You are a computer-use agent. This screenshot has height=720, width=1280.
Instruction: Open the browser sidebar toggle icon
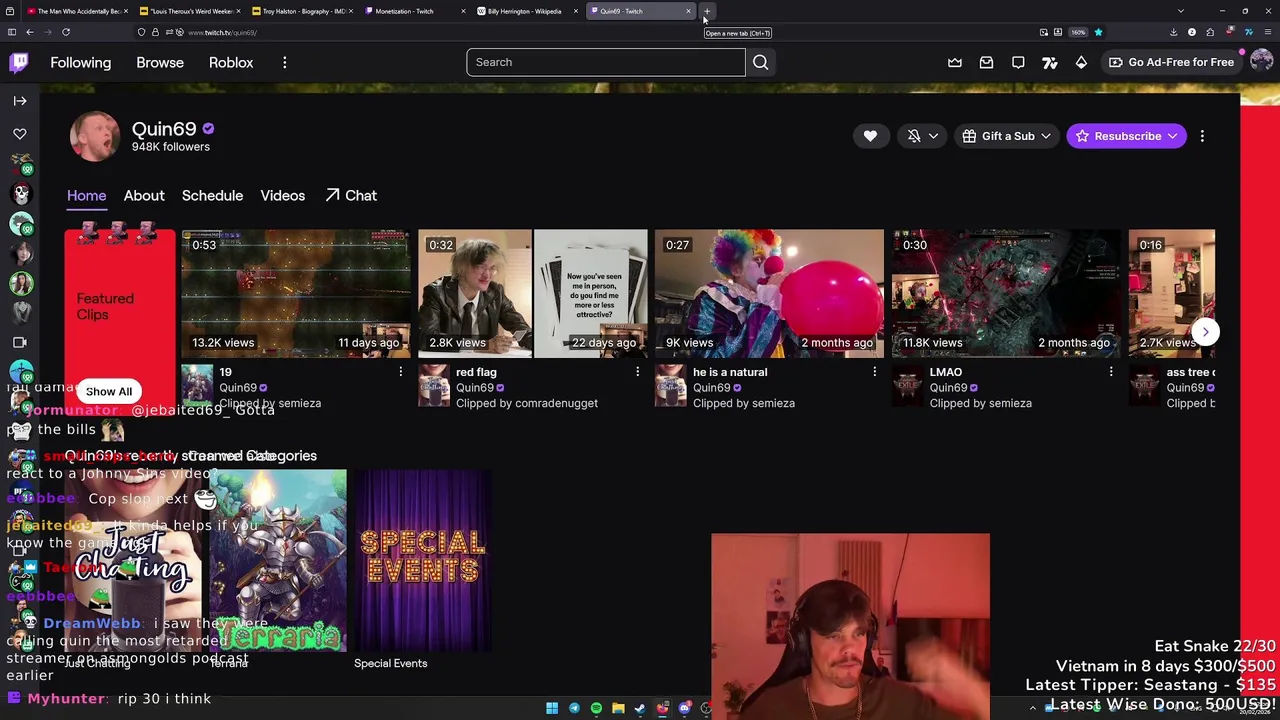point(12,32)
